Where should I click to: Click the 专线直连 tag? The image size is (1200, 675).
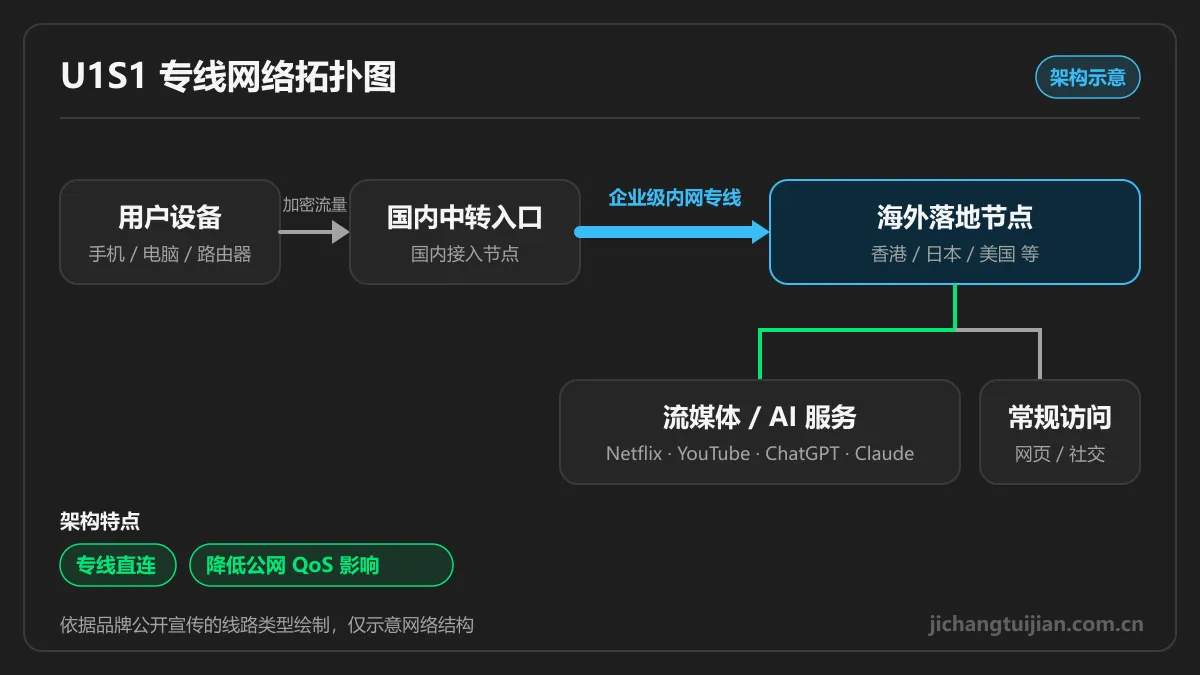tap(118, 565)
